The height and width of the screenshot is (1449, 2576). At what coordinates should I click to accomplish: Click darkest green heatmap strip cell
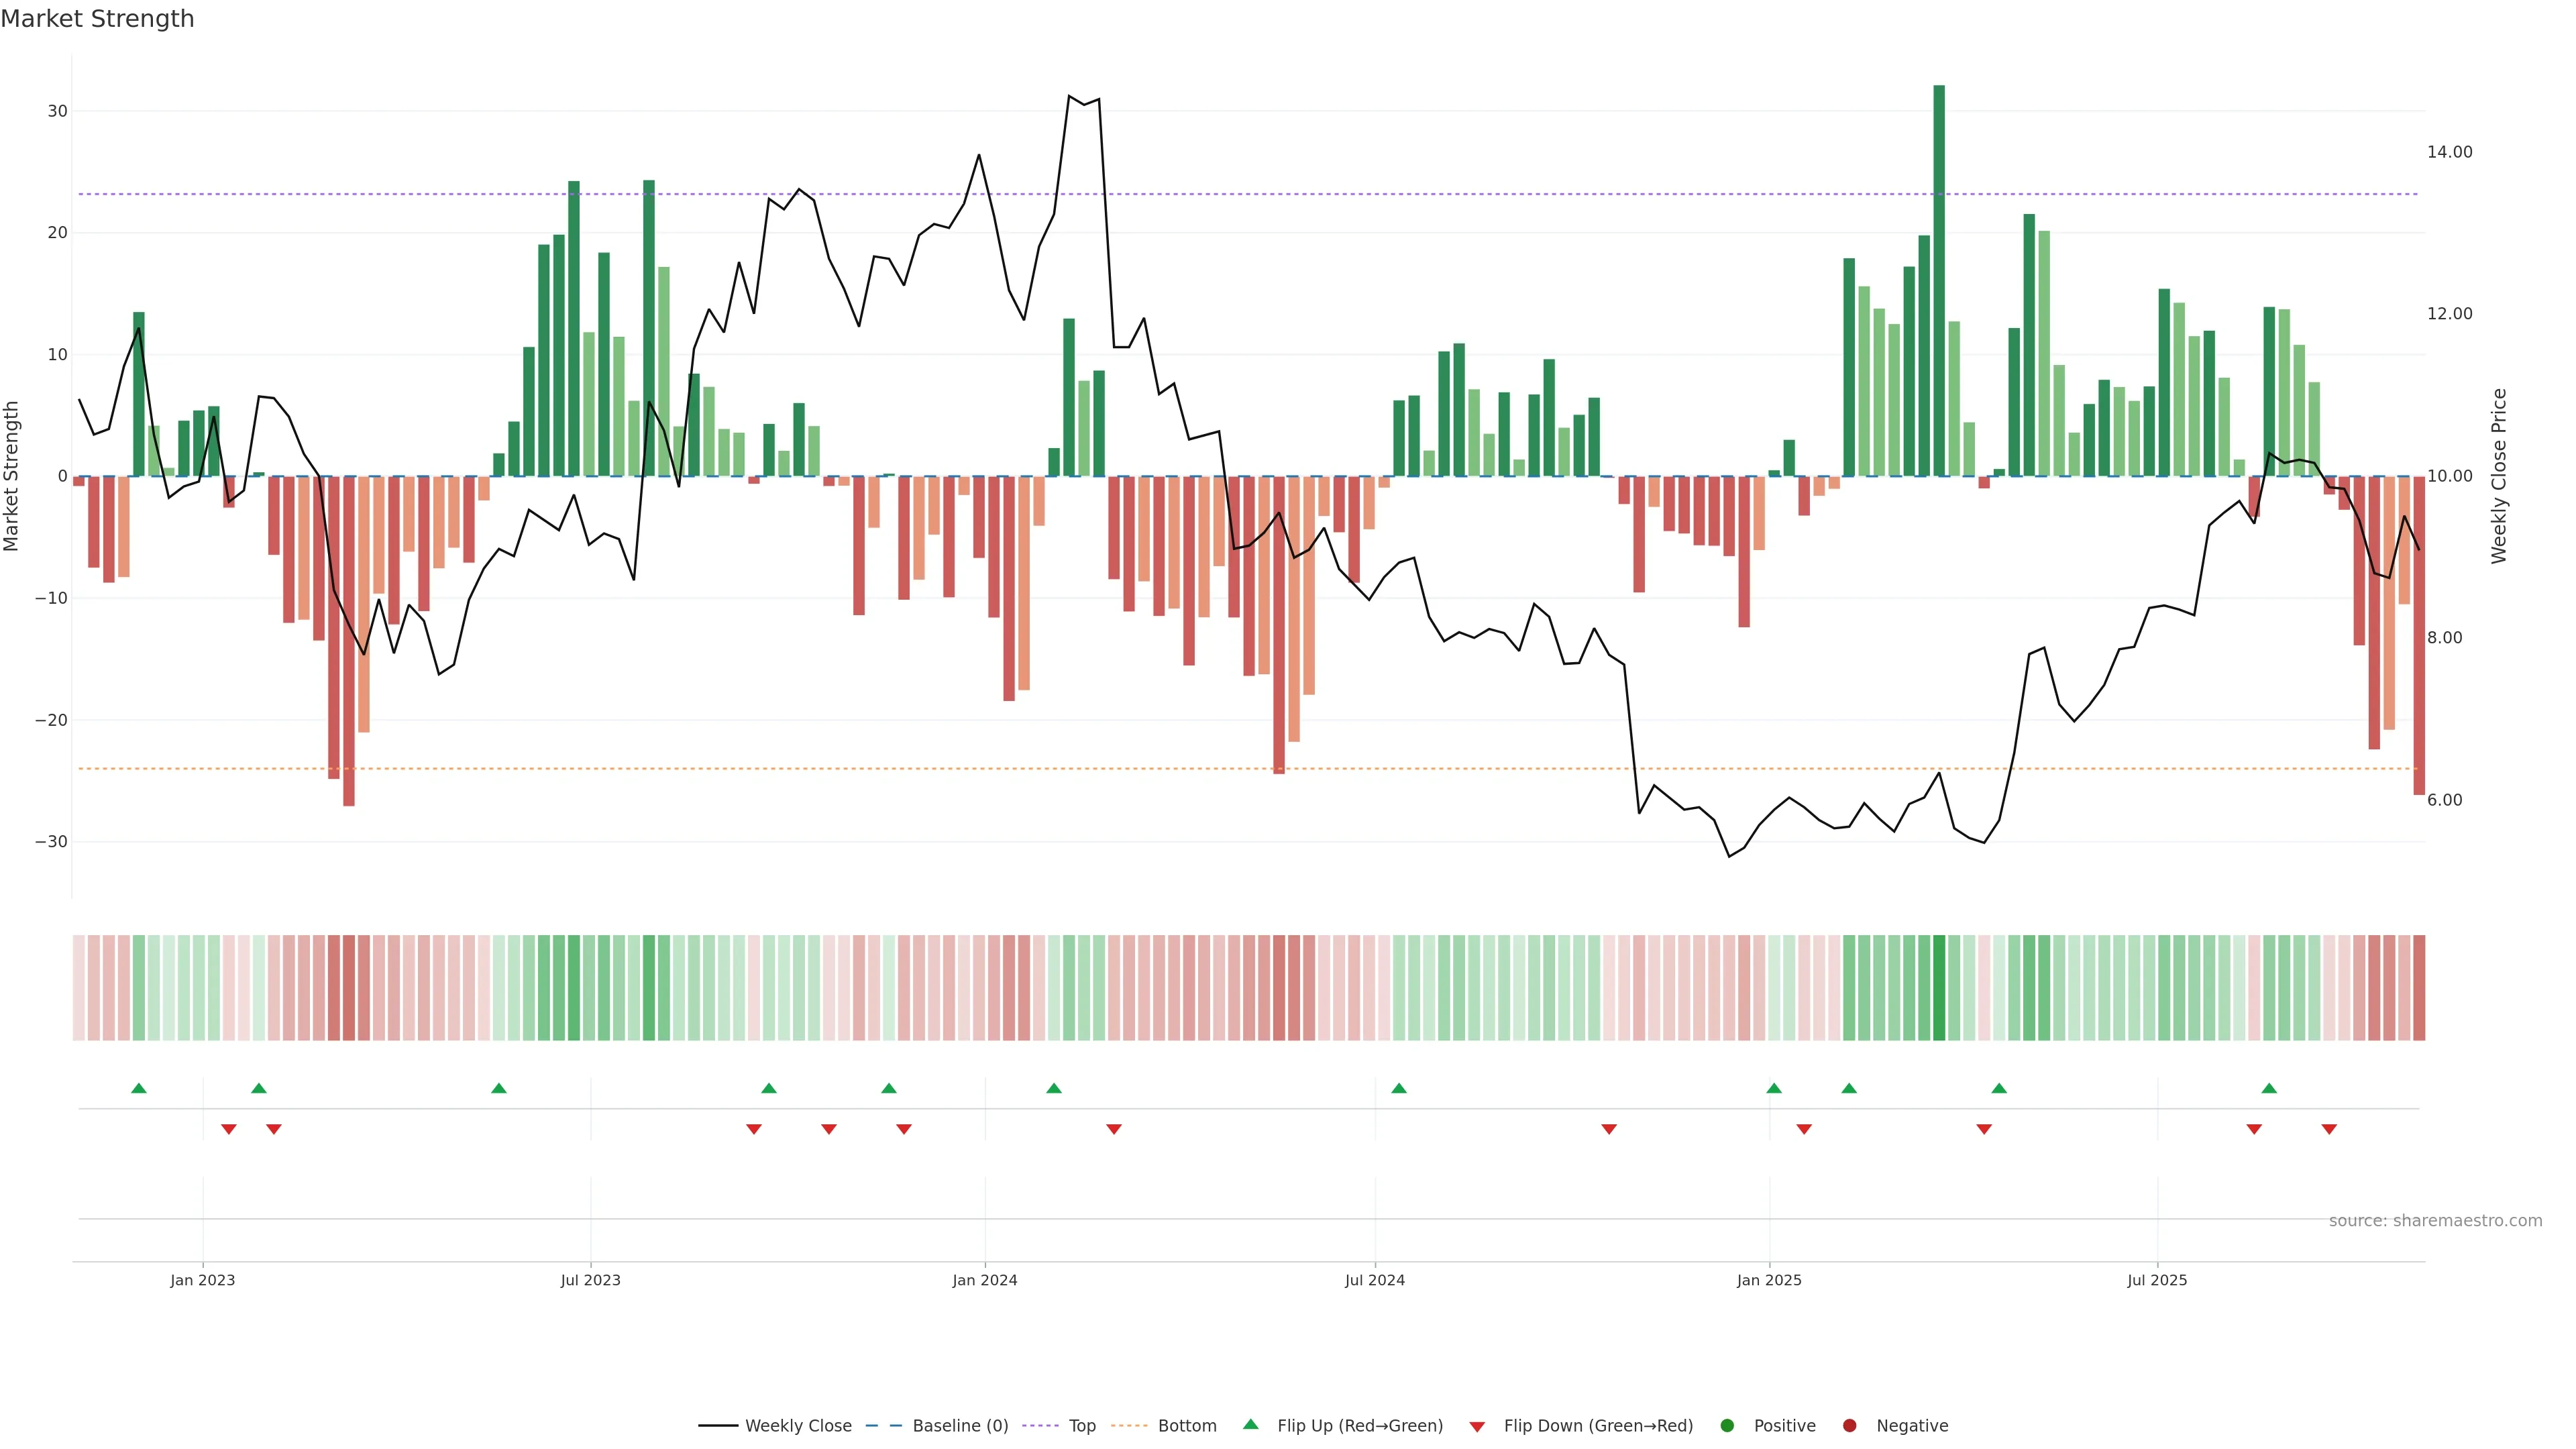(1939, 988)
